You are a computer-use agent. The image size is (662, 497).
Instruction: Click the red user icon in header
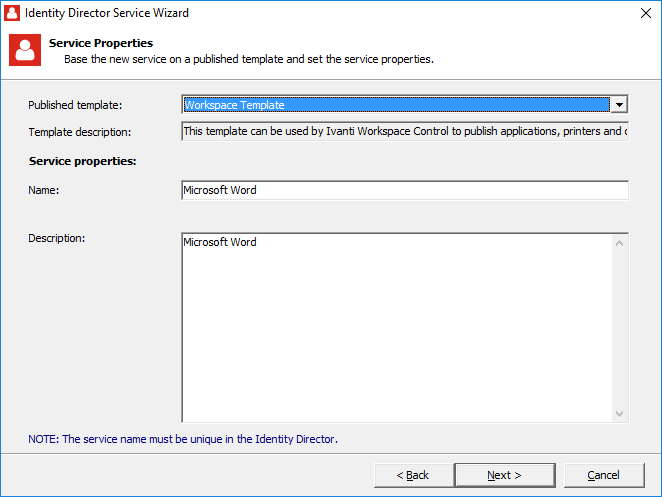(x=24, y=50)
